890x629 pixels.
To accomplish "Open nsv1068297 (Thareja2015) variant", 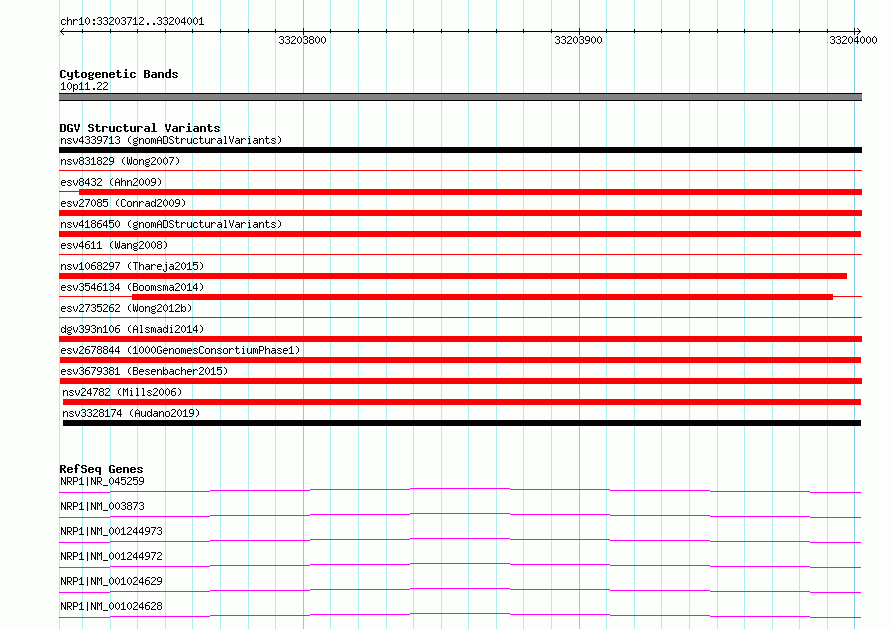I will 132,266.
